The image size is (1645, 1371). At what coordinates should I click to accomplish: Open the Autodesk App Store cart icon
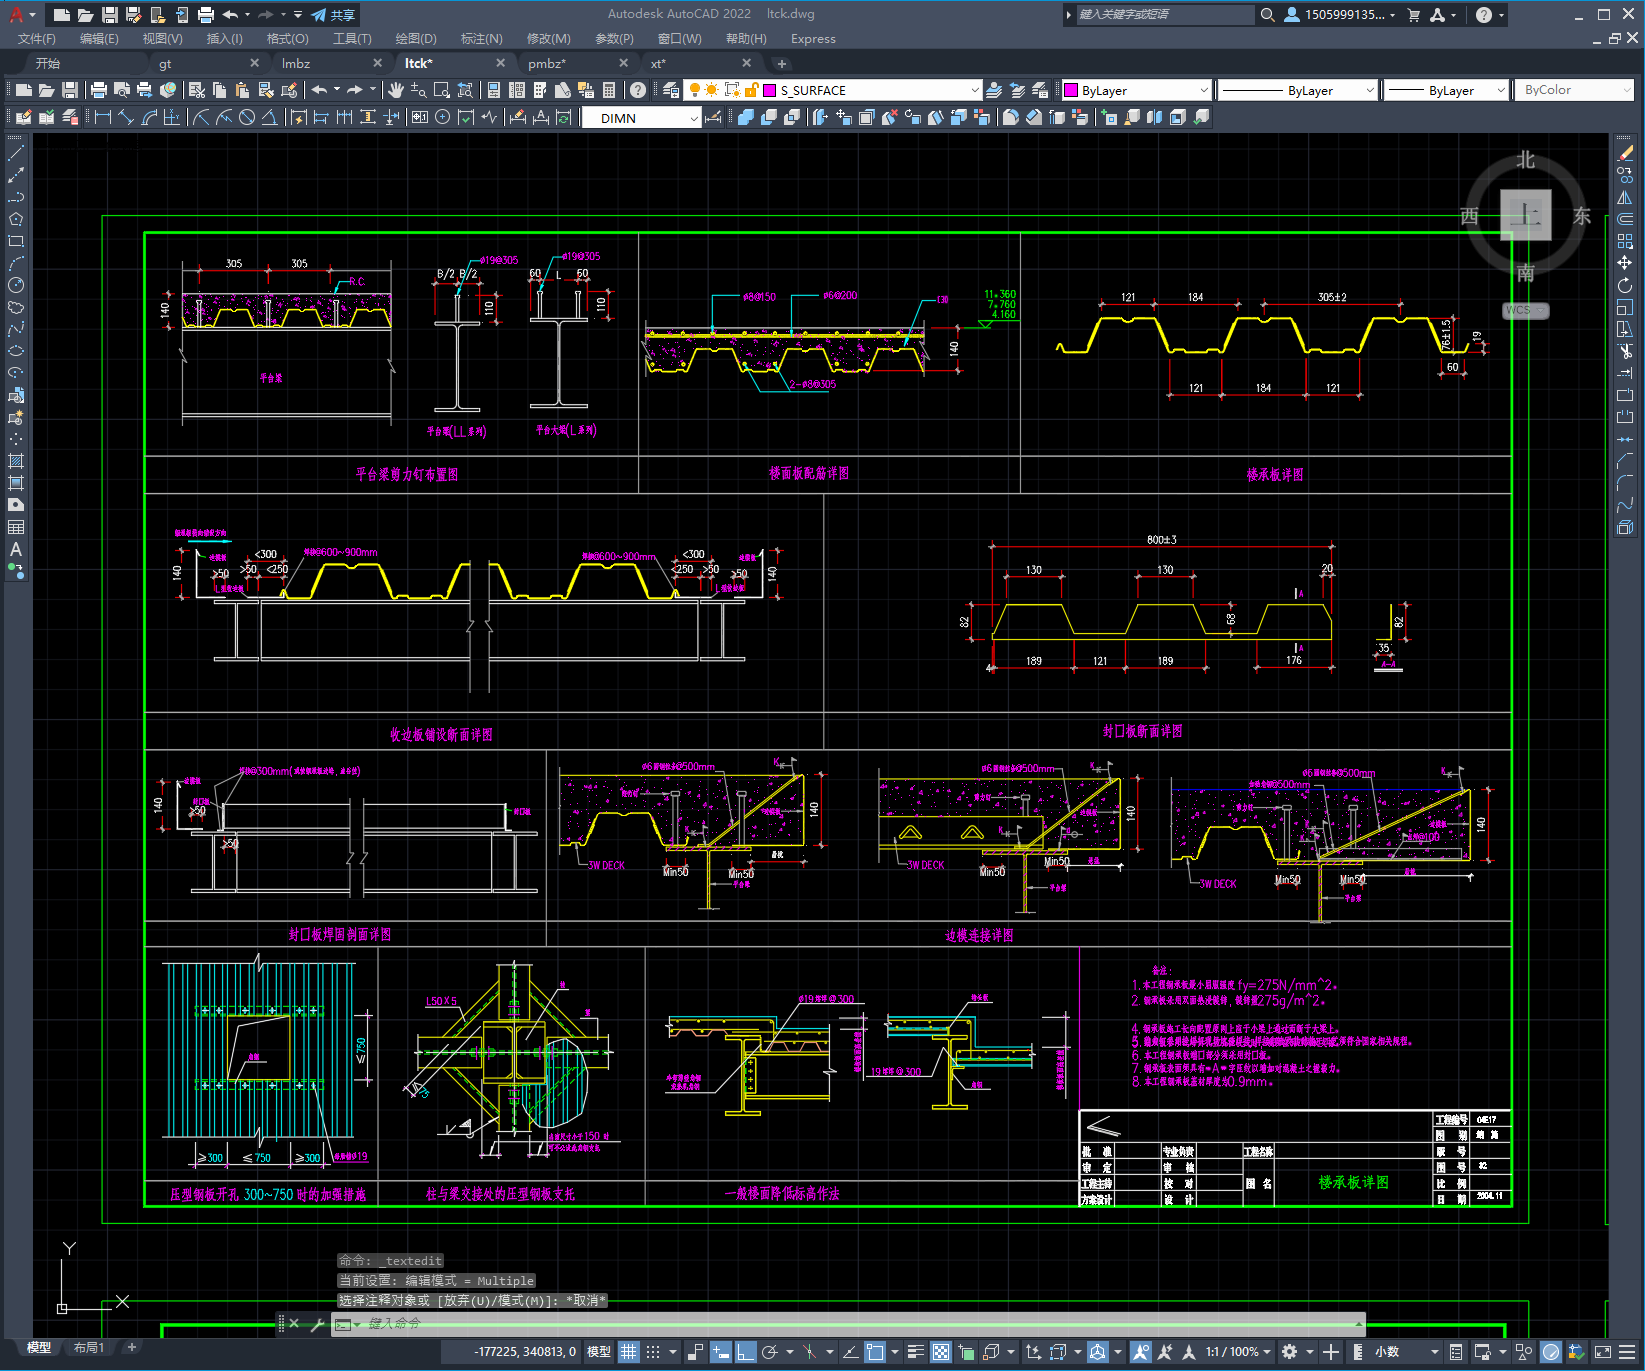coord(1413,15)
